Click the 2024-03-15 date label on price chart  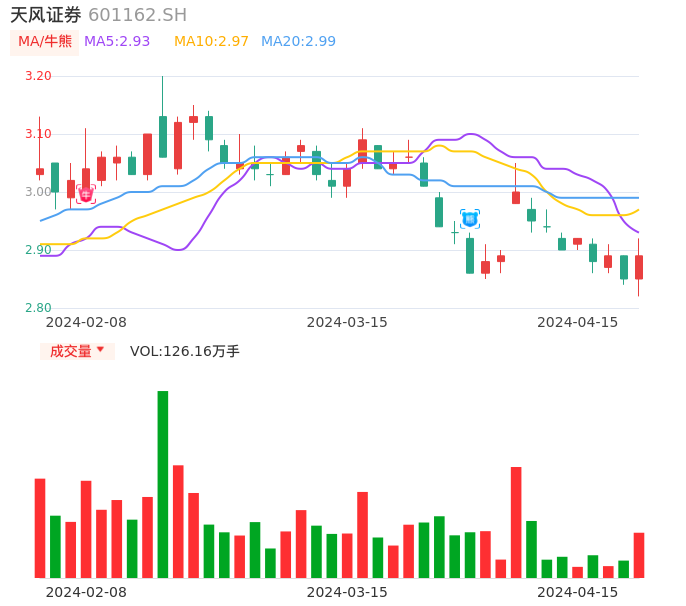[347, 322]
